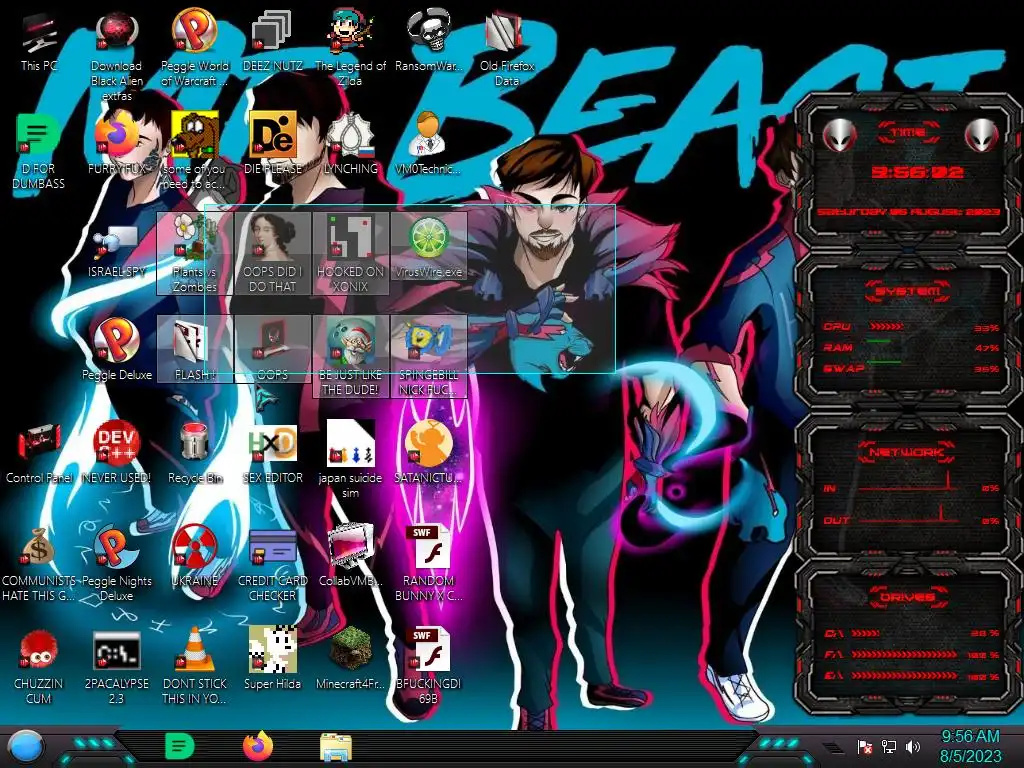The height and width of the screenshot is (768, 1024).
Task: Select the SPINGEBILL icon
Action: coord(428,356)
